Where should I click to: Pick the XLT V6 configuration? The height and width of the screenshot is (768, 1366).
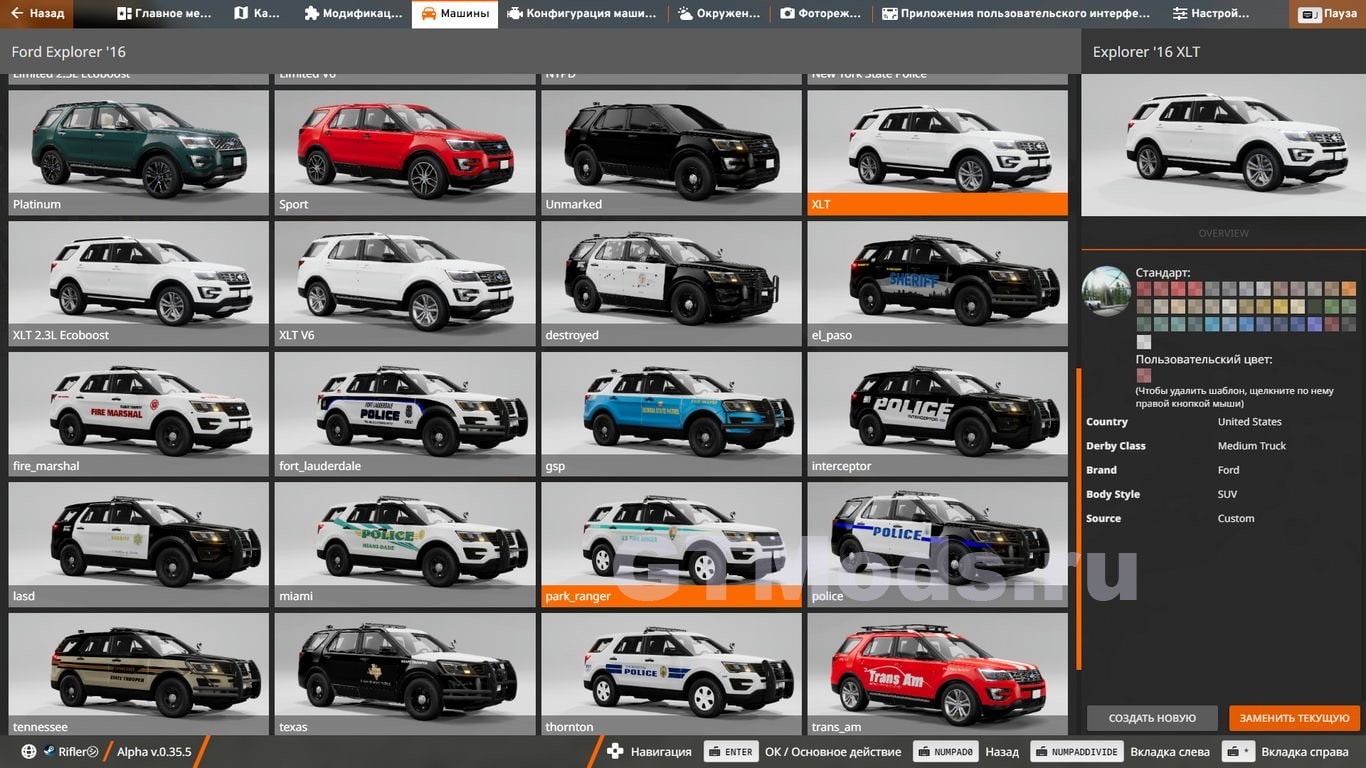(405, 284)
